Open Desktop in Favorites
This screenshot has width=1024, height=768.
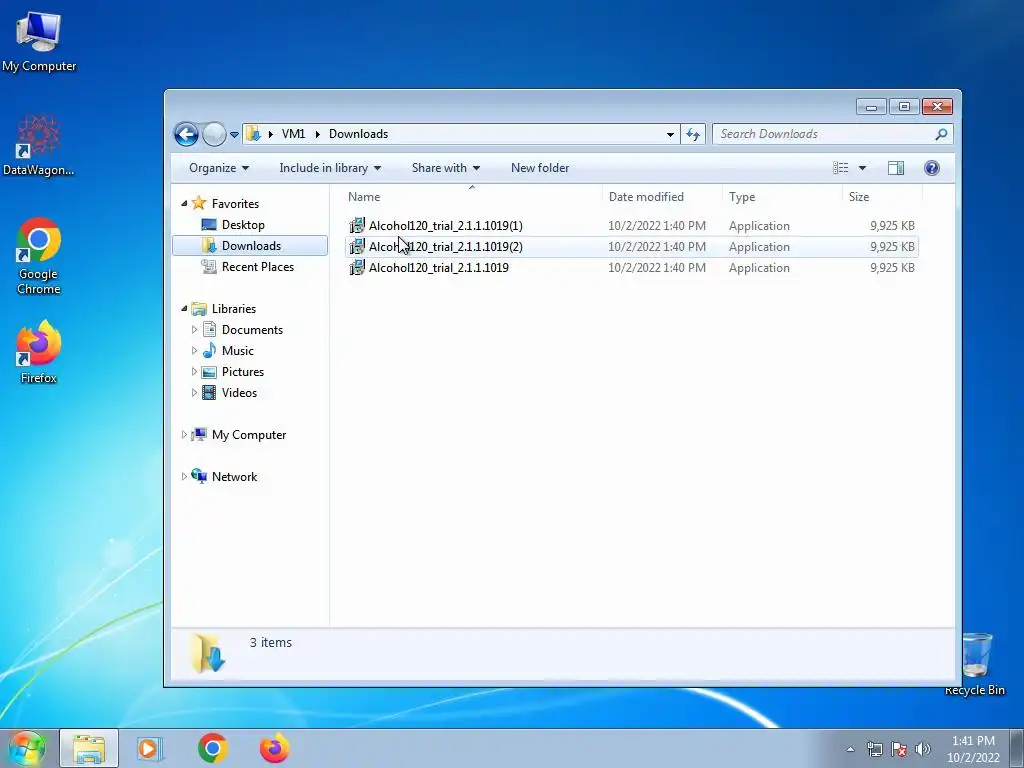[243, 225]
